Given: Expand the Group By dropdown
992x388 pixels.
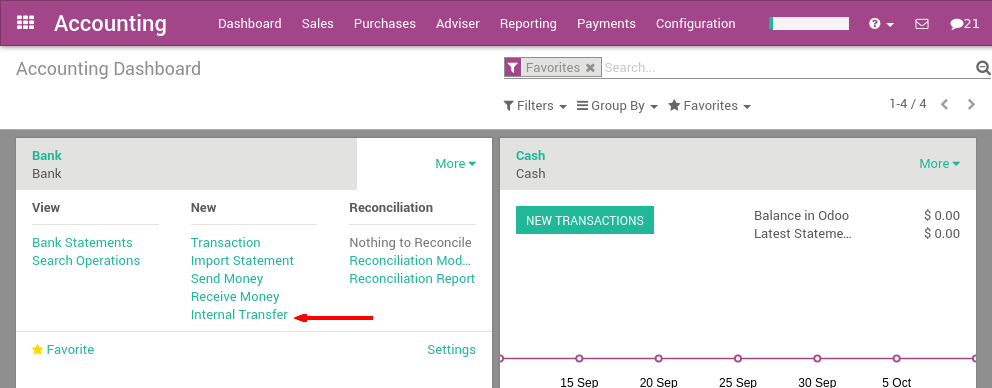Looking at the screenshot, I should [x=617, y=106].
